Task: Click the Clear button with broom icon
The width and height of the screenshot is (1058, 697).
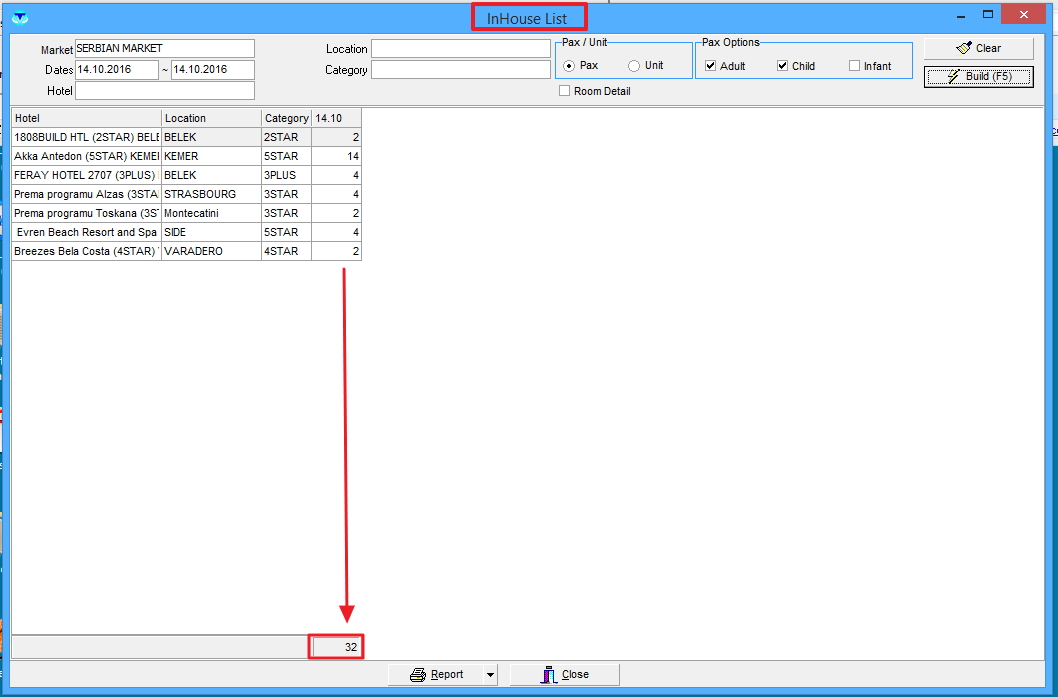Action: [978, 48]
